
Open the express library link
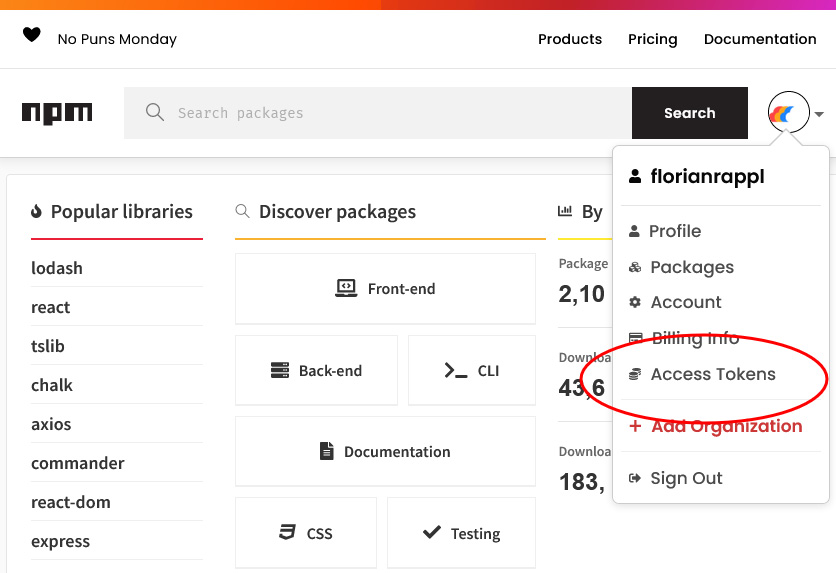tap(60, 541)
